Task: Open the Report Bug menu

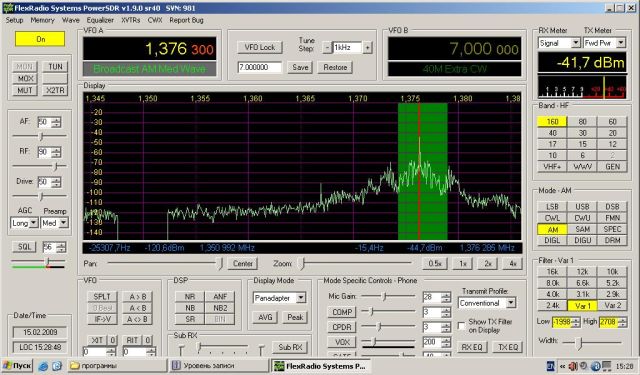Action: point(186,20)
